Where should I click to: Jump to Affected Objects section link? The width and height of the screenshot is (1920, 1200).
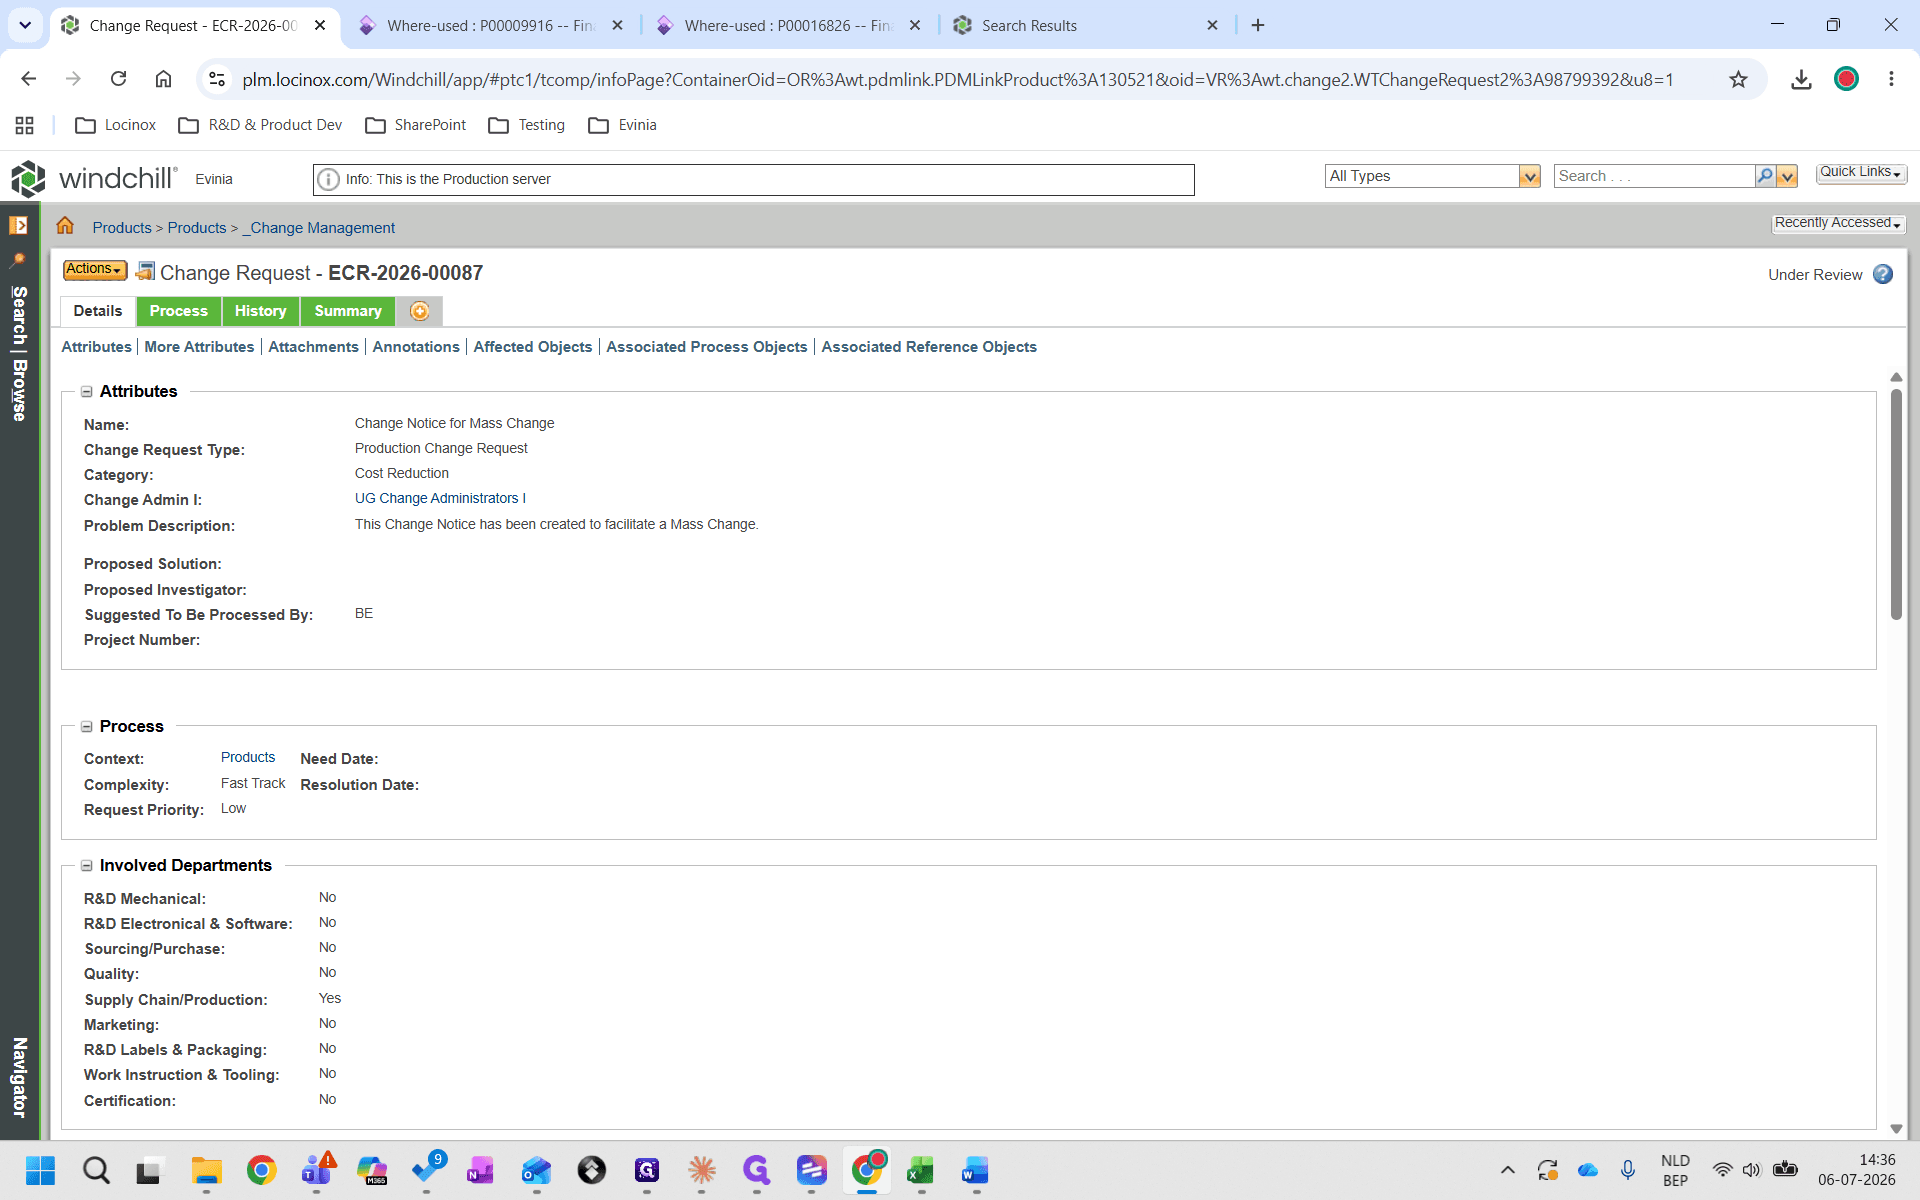532,347
